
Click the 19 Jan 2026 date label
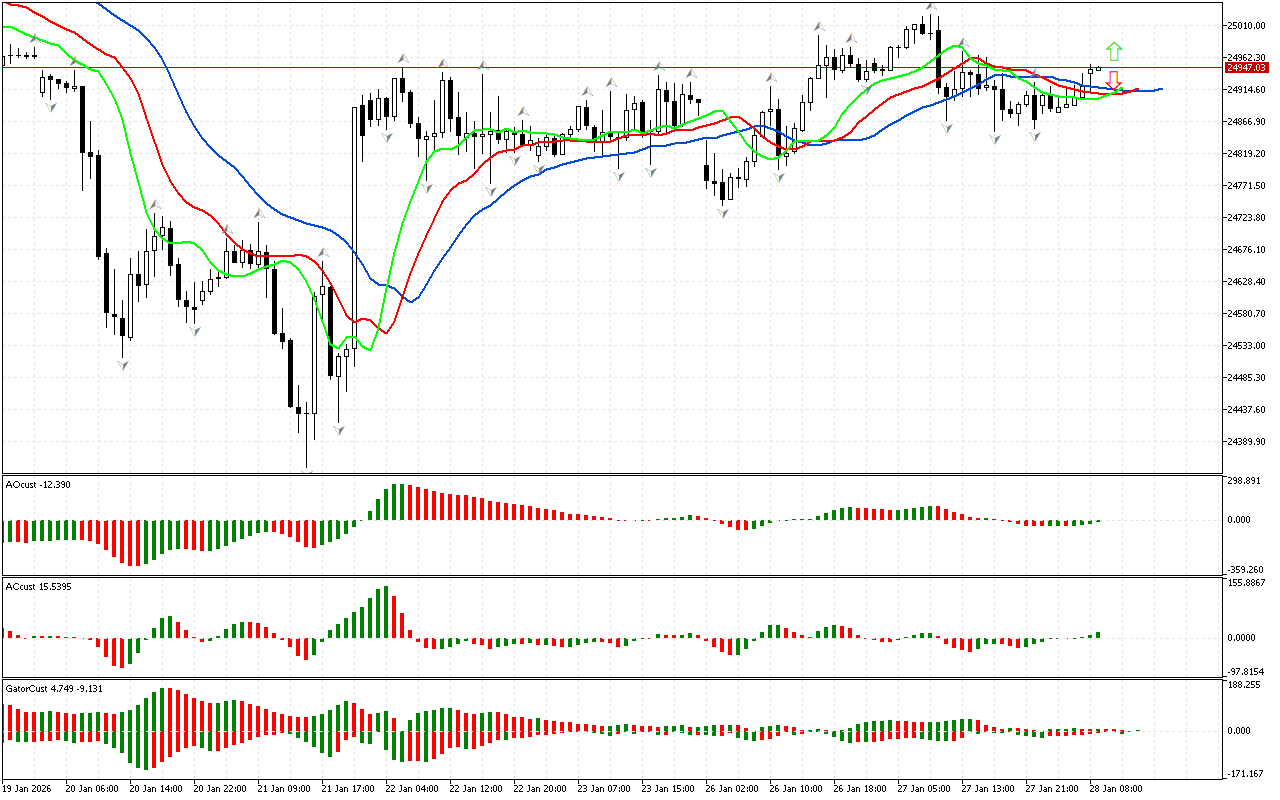coord(27,788)
